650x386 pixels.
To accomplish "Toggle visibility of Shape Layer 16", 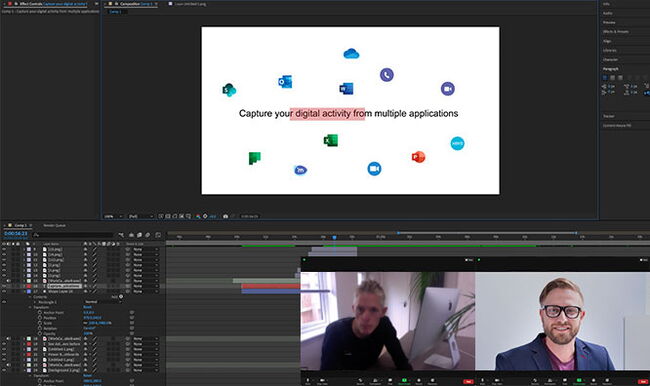I will pyautogui.click(x=4, y=291).
